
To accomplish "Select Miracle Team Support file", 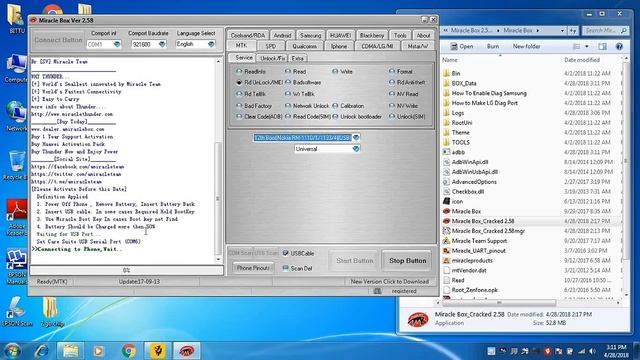I will point(479,241).
